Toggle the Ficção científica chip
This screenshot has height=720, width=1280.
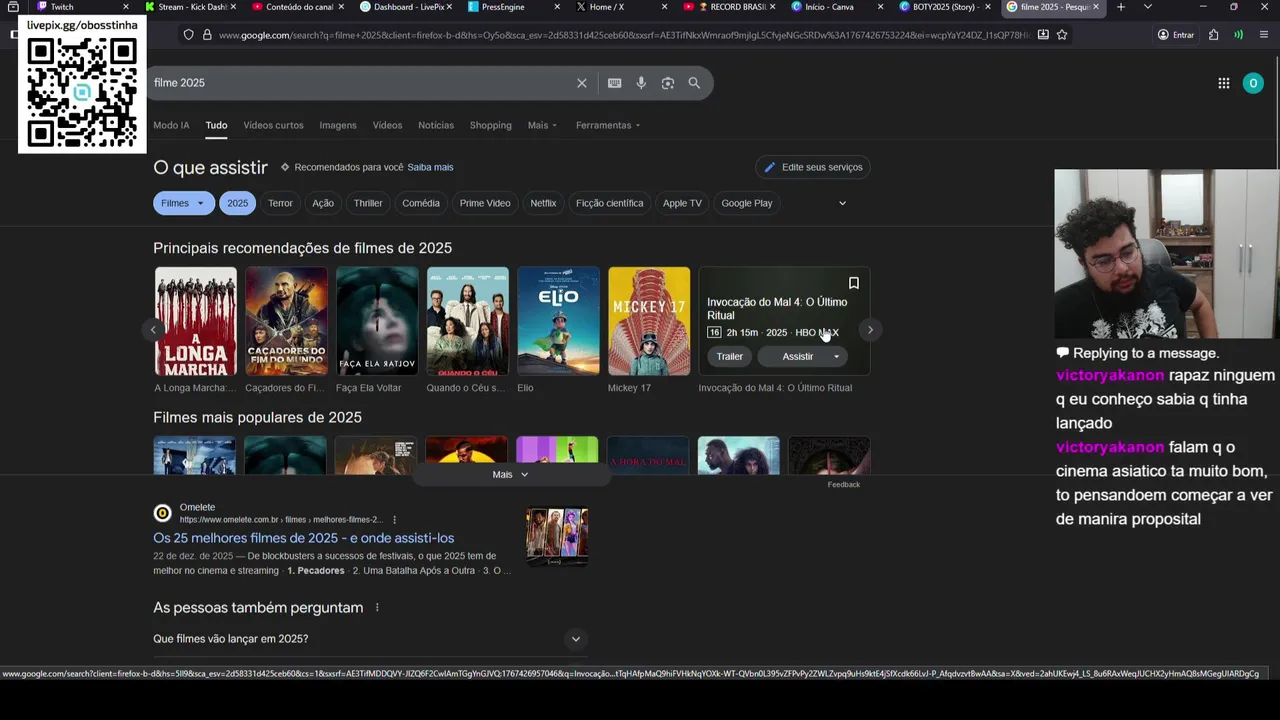610,203
